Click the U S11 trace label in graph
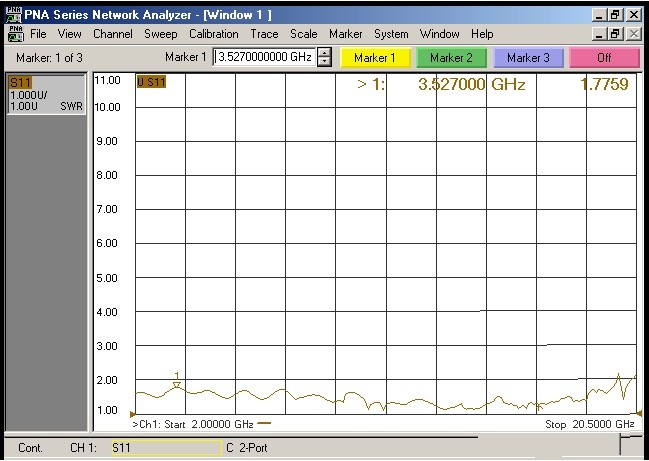649x461 pixels. (151, 82)
